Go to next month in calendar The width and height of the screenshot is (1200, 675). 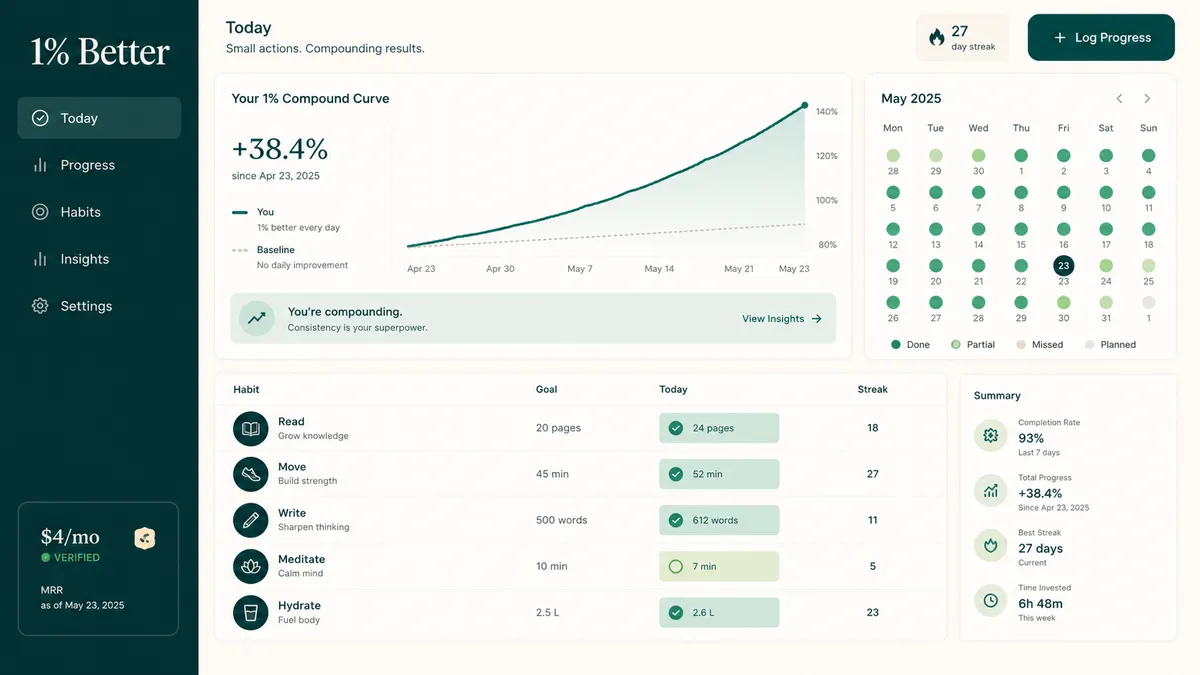[x=1147, y=98]
